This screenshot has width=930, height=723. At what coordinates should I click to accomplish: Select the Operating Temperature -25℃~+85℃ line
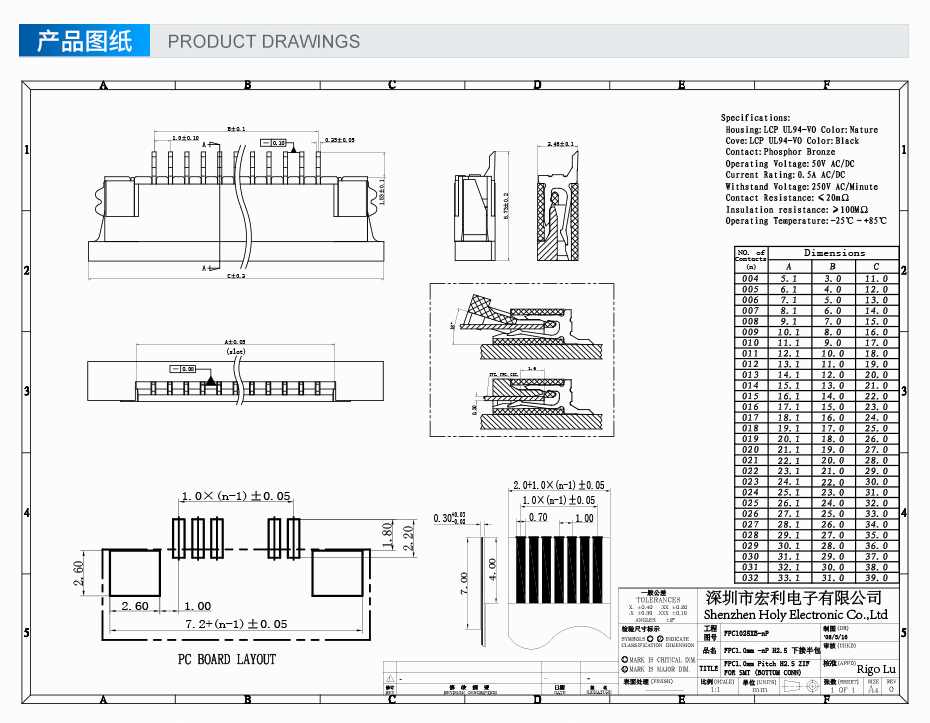(805, 221)
